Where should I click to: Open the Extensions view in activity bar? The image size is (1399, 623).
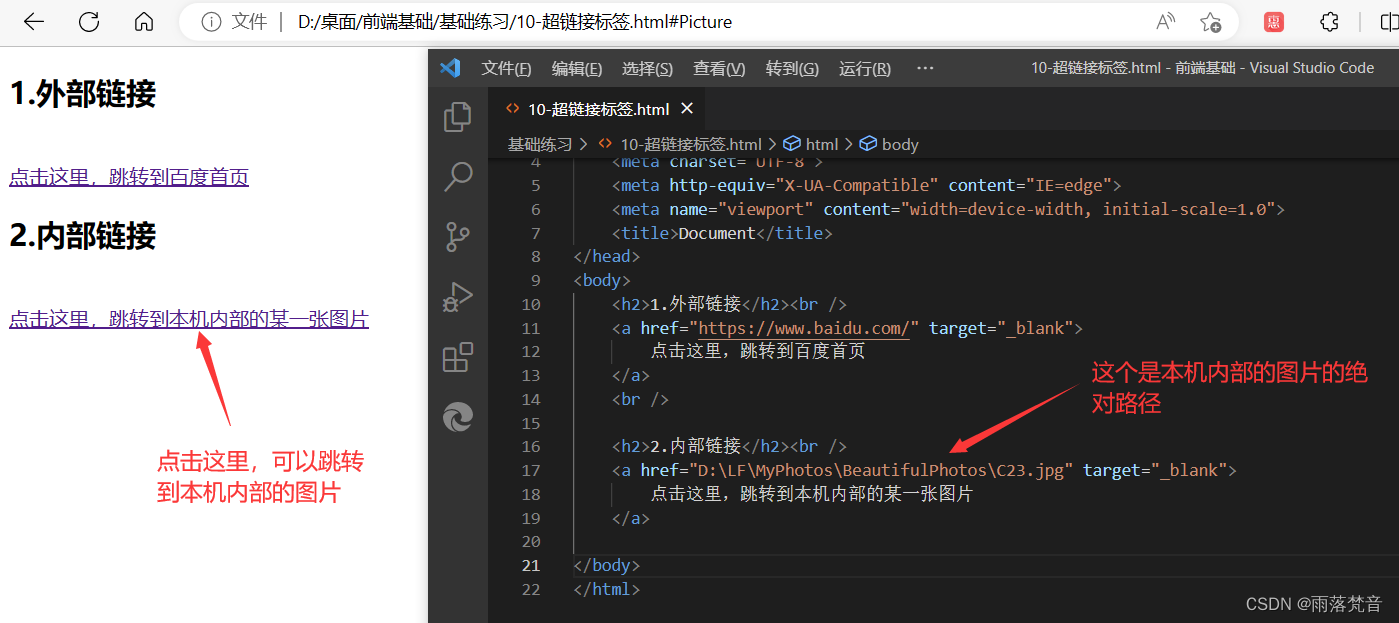pyautogui.click(x=458, y=357)
